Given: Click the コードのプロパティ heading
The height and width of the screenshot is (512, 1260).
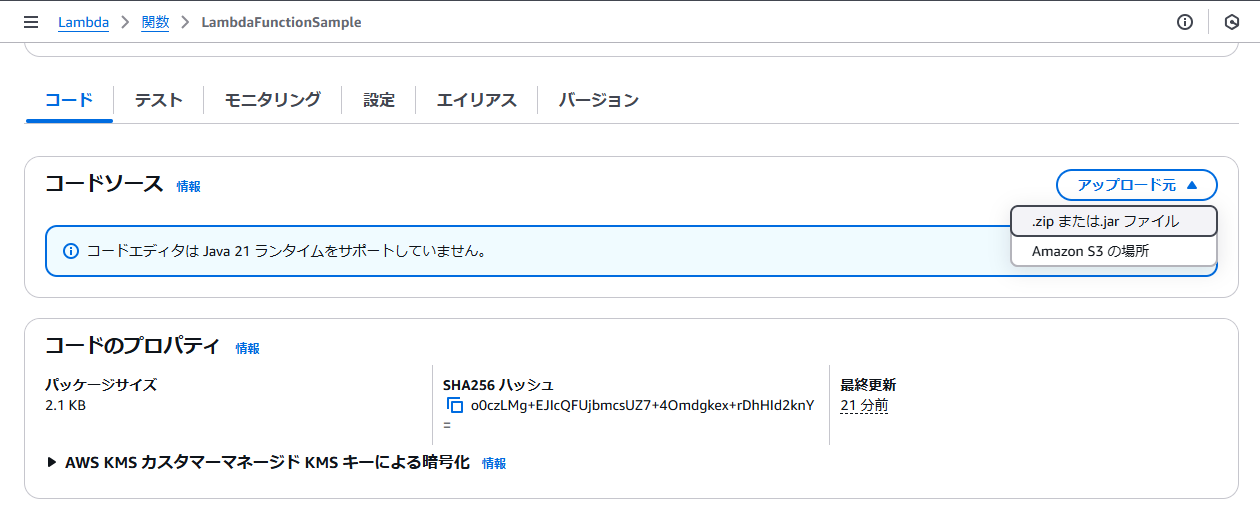Looking at the screenshot, I should [x=133, y=346].
